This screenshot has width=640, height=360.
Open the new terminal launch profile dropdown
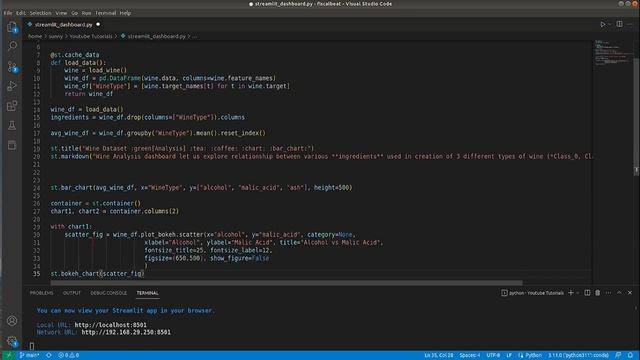click(578, 293)
